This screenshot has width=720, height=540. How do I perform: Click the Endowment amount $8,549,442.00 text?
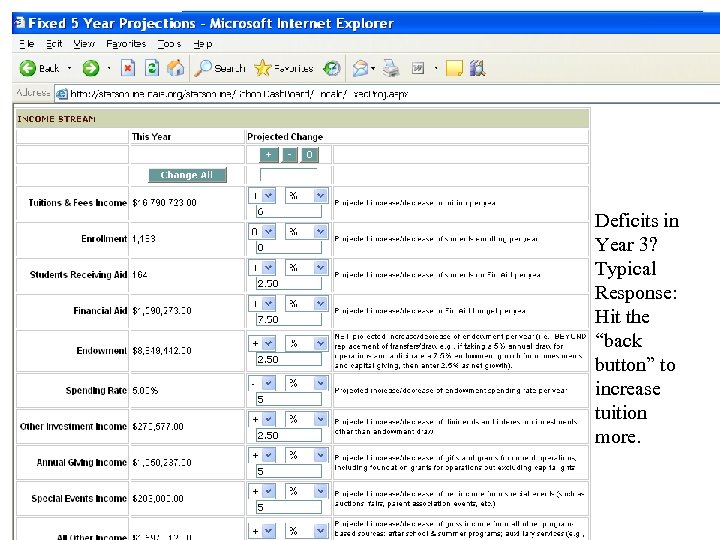[162, 351]
